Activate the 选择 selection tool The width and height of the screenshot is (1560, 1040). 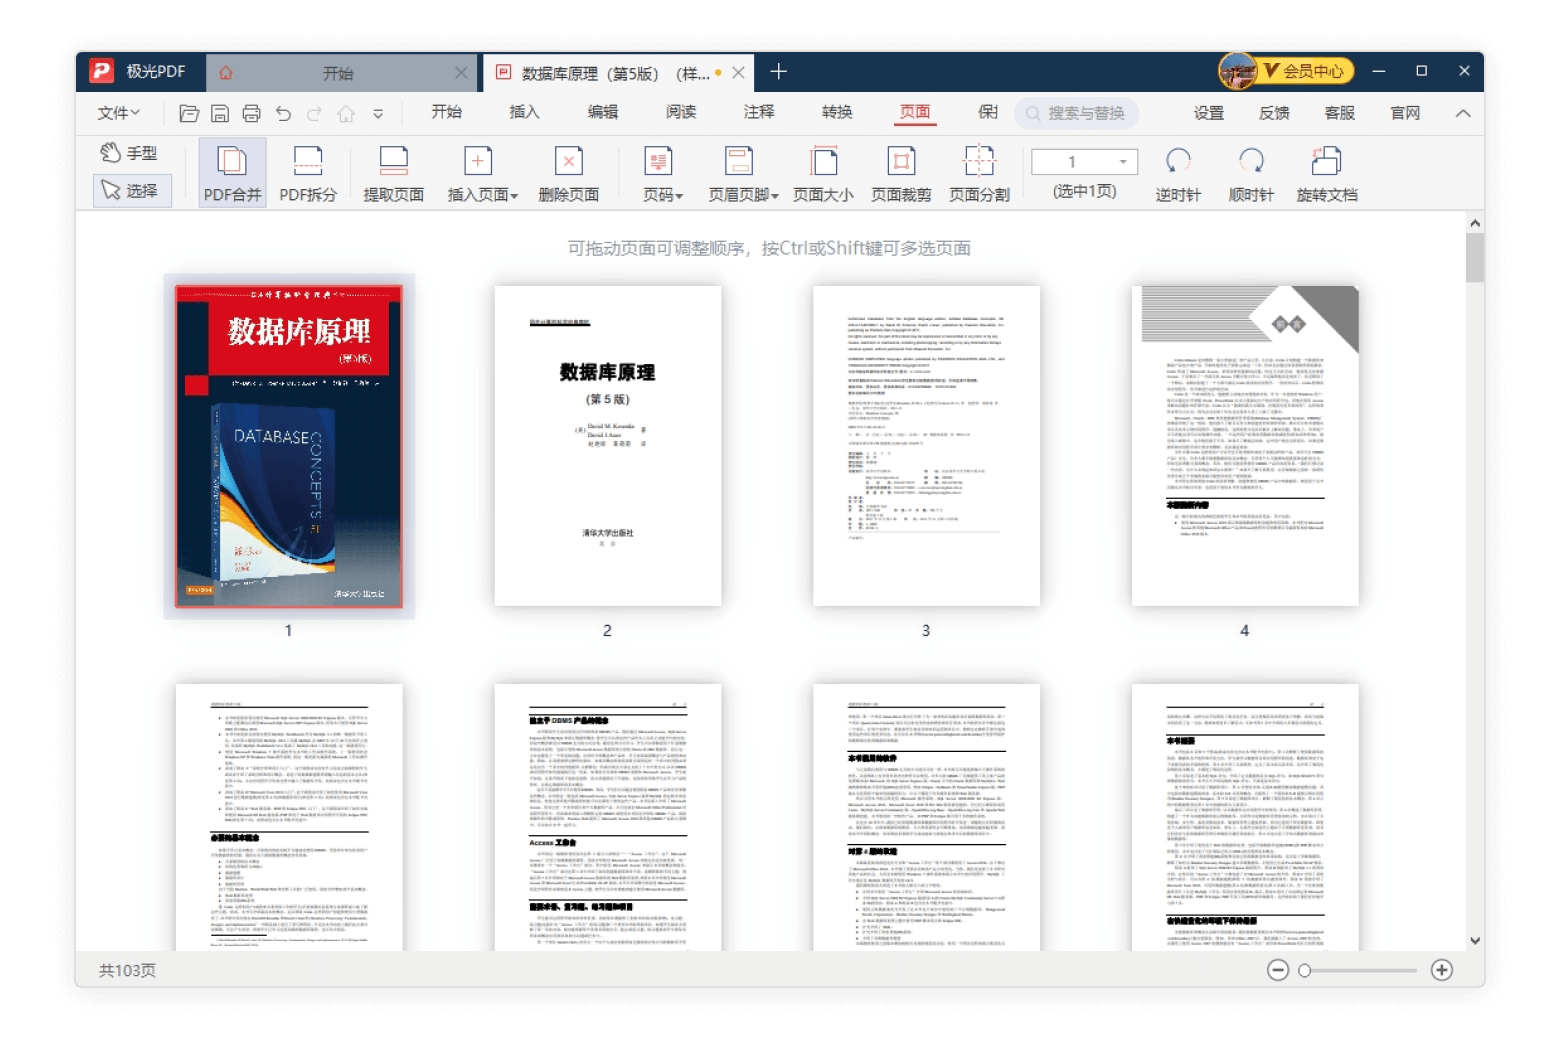pyautogui.click(x=131, y=190)
